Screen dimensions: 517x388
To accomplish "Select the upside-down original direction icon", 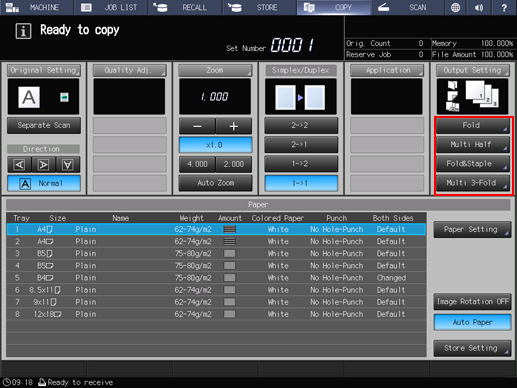I will pos(68,165).
